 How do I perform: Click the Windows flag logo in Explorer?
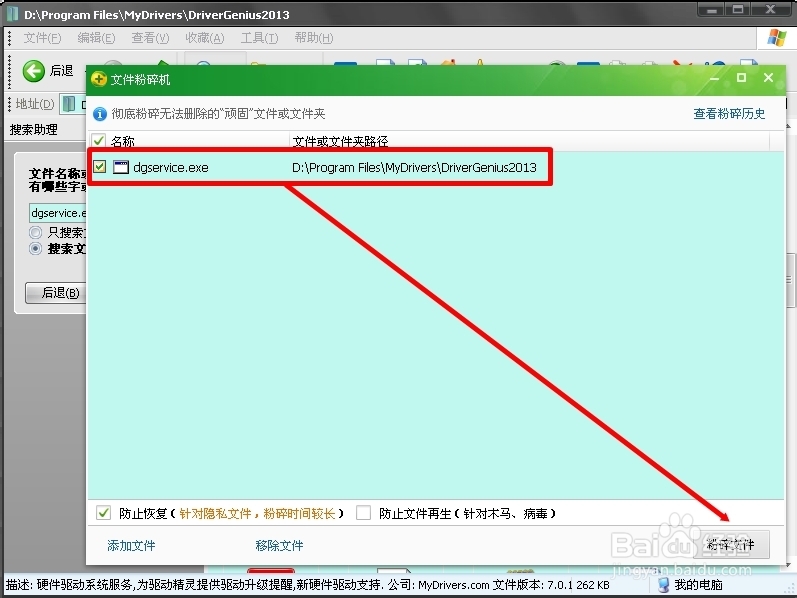point(777,38)
